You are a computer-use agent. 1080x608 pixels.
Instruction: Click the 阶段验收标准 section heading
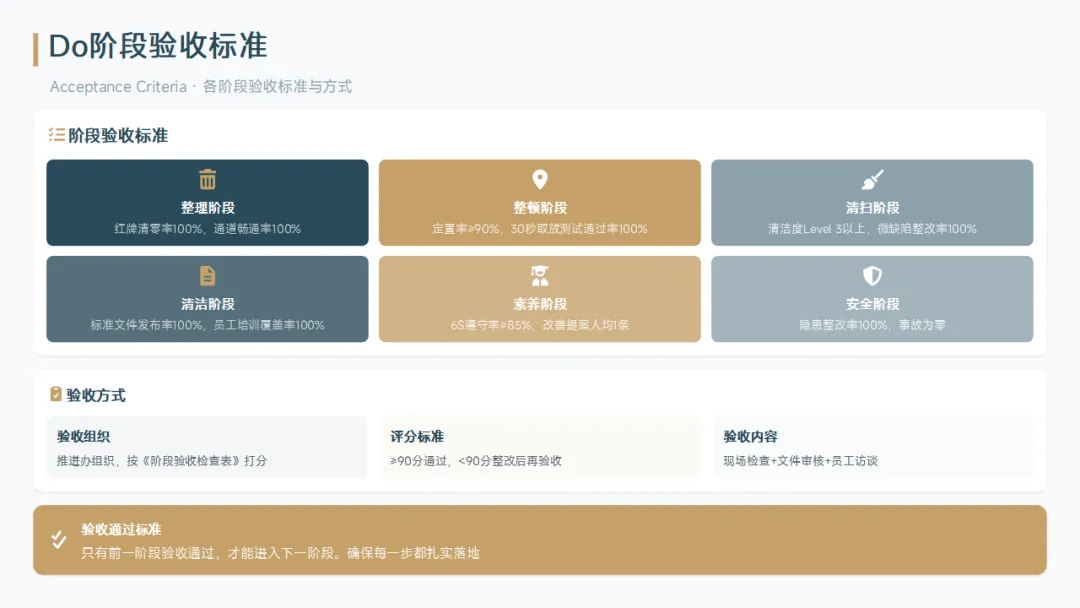[118, 136]
